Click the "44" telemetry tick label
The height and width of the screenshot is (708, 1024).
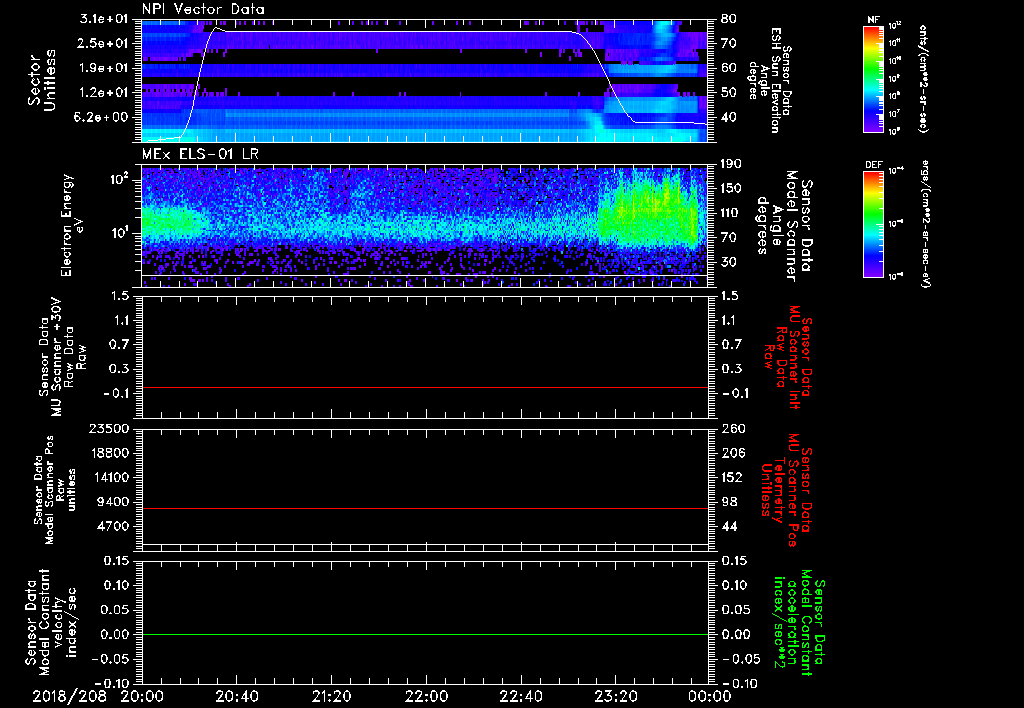[728, 526]
